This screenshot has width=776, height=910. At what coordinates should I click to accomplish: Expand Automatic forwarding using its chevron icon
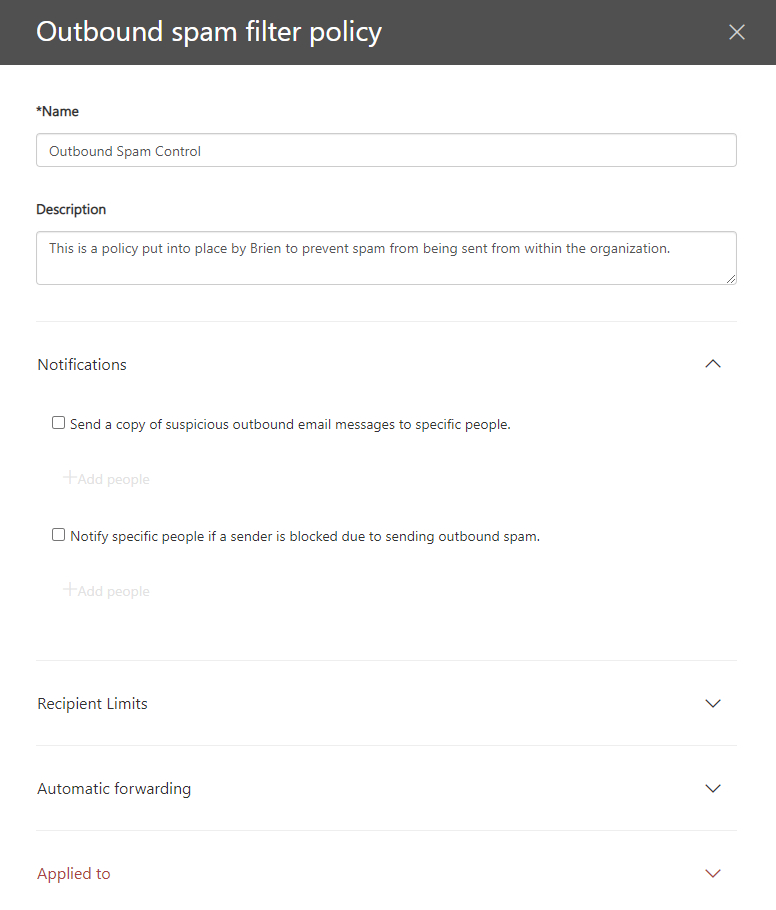point(713,788)
